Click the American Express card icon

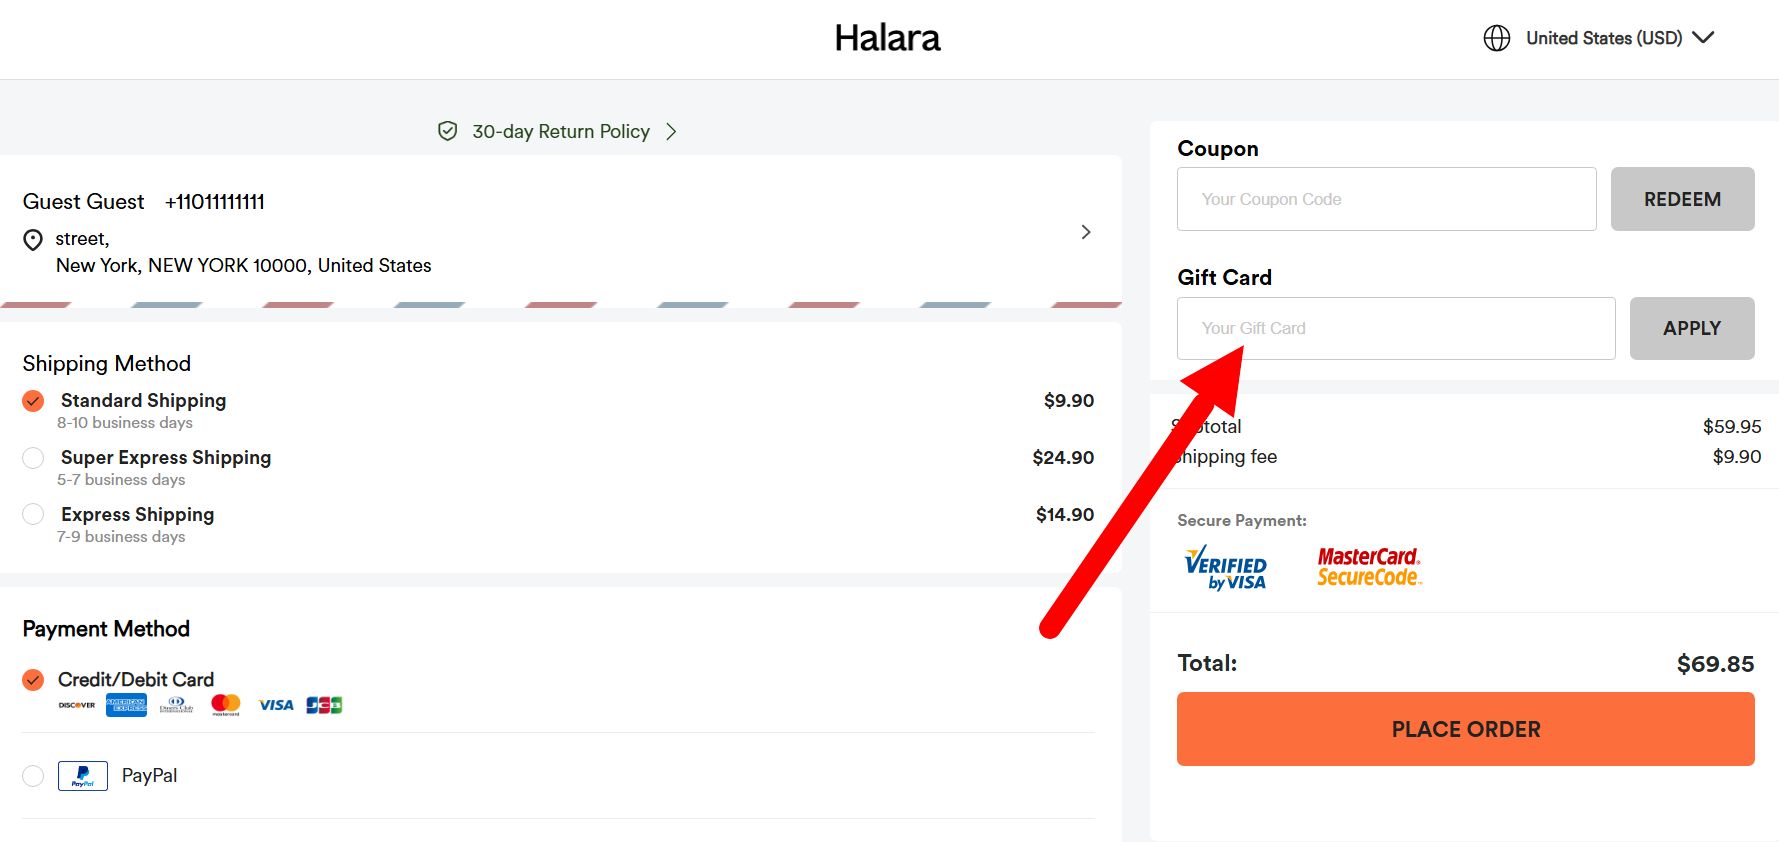tap(125, 705)
